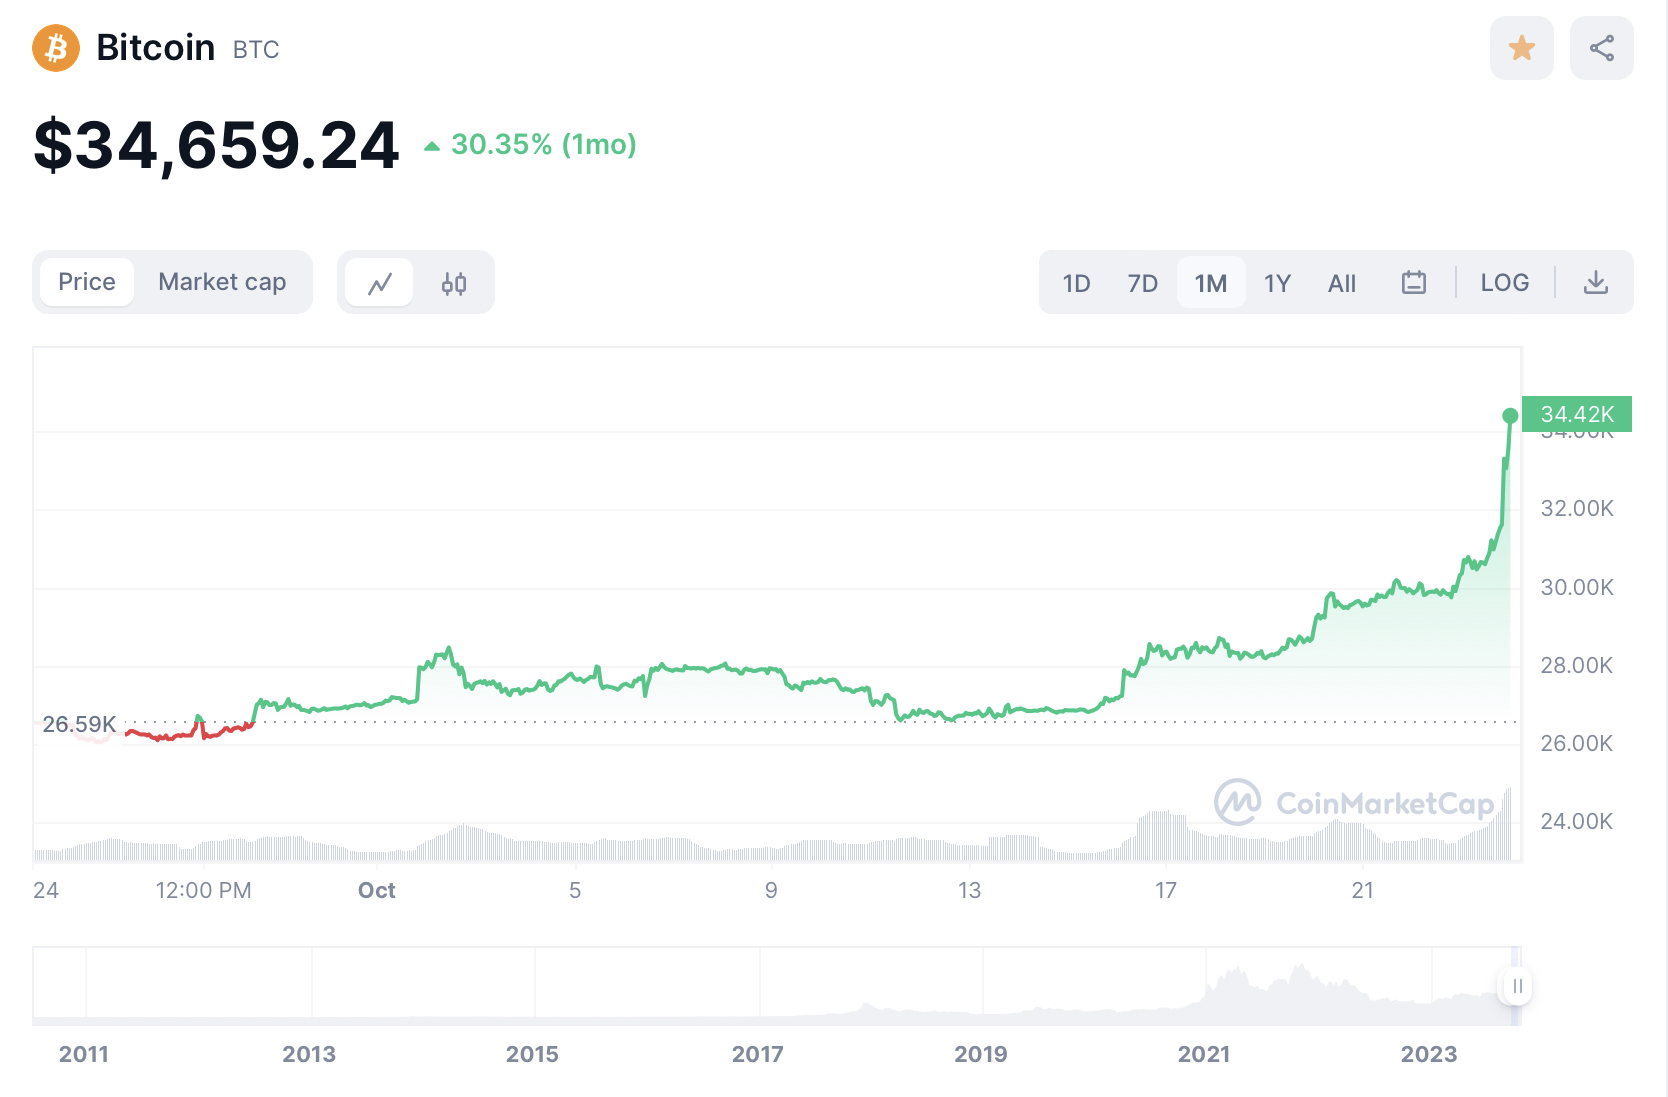This screenshot has height=1097, width=1668.
Task: Toggle LOG scale on the chart
Action: click(x=1504, y=283)
